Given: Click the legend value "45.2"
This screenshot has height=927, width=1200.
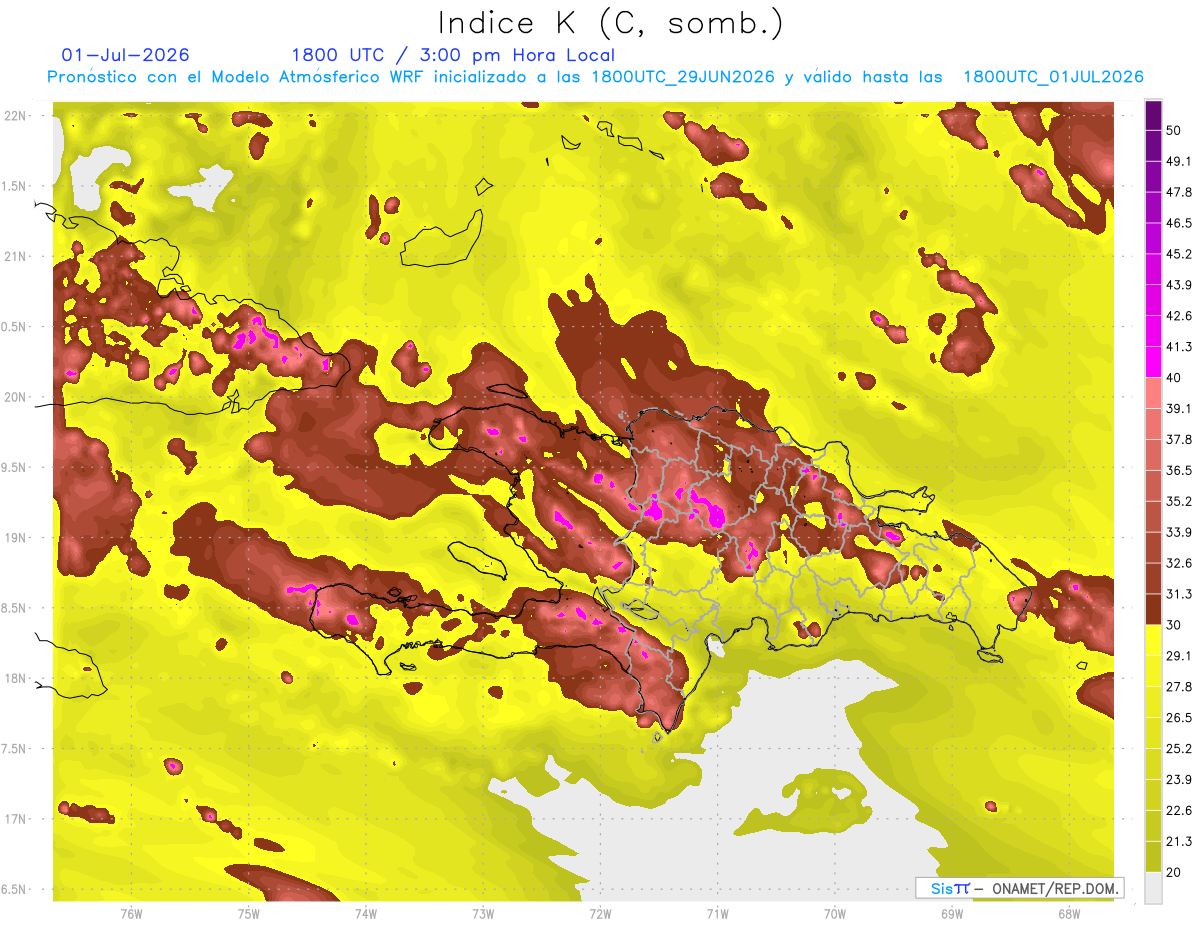Looking at the screenshot, I should coord(1179,254).
